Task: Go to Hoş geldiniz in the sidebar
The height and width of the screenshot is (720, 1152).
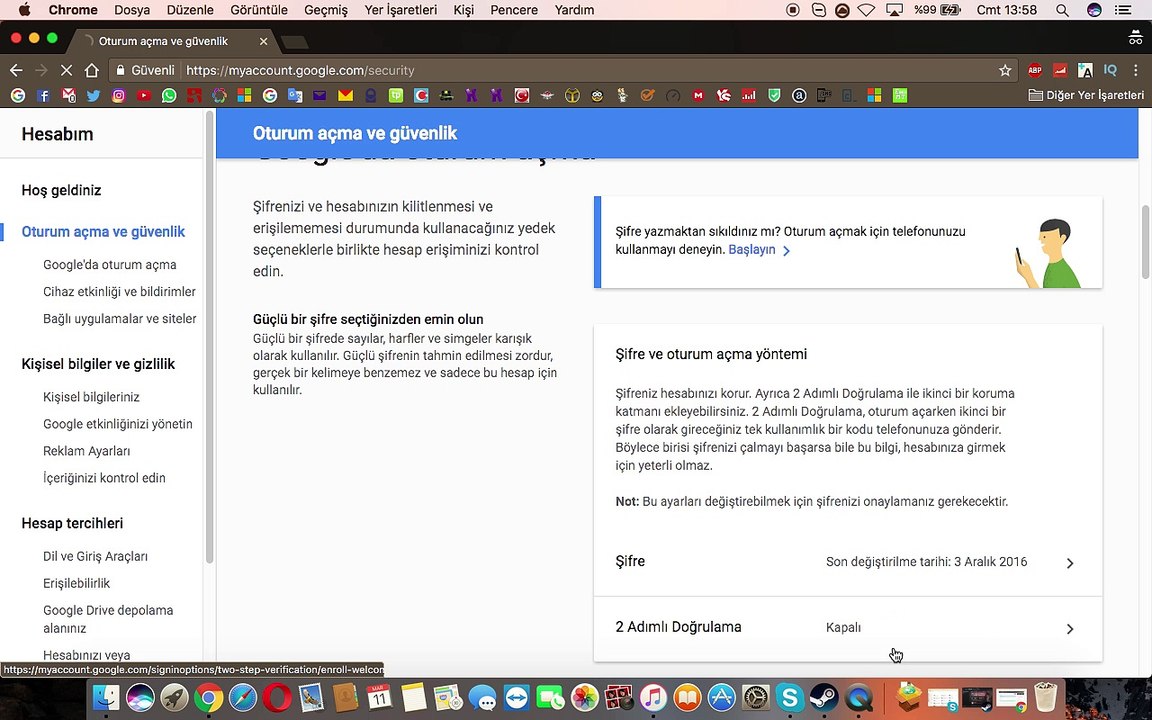Action: point(61,190)
